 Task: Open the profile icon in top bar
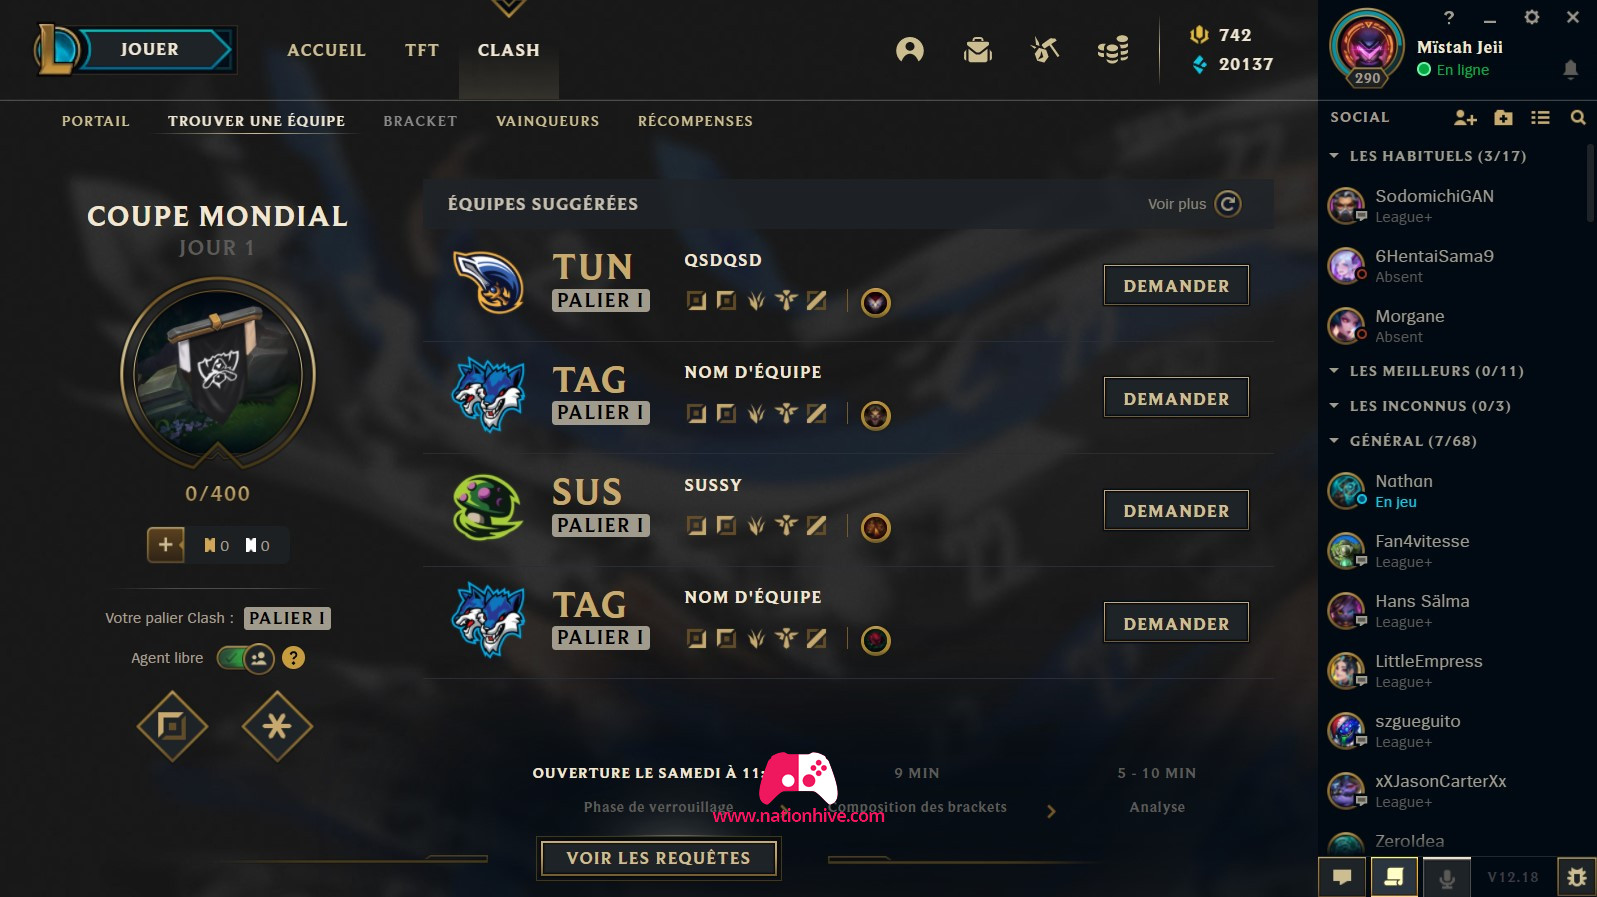coord(910,50)
